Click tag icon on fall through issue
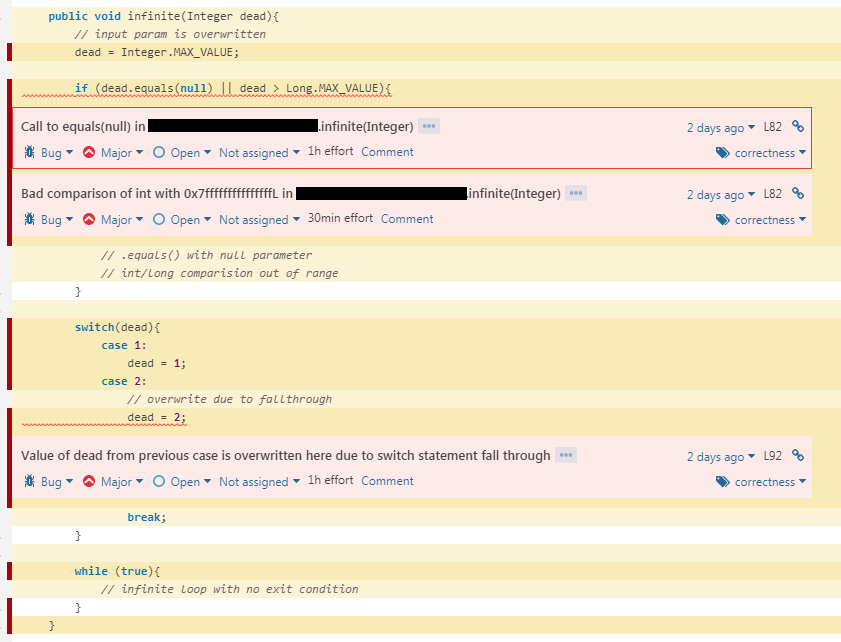 pos(722,482)
